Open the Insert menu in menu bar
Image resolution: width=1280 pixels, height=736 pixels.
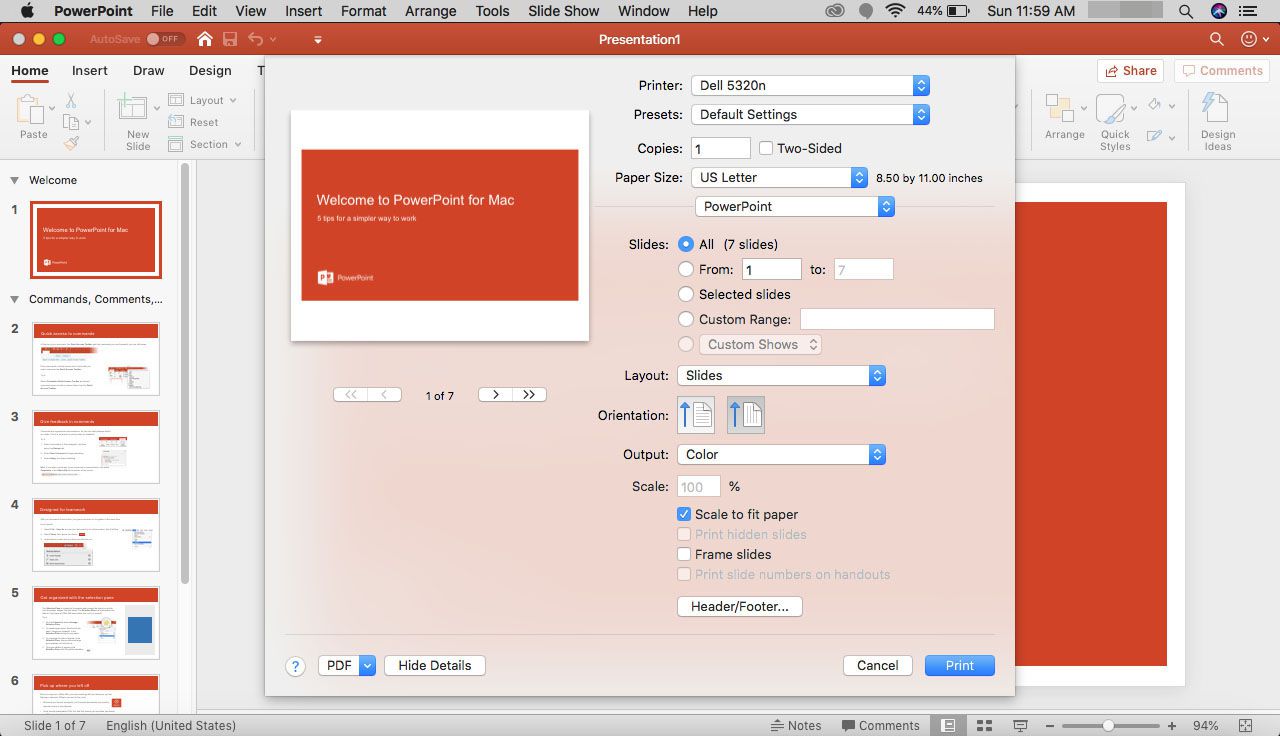(303, 11)
